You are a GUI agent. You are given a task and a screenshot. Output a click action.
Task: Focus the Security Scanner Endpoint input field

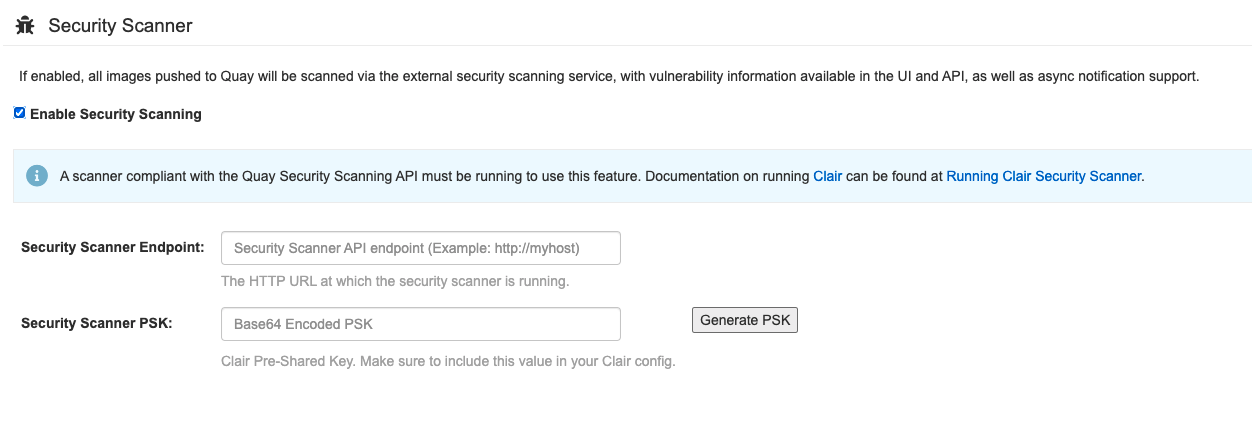pyautogui.click(x=420, y=248)
